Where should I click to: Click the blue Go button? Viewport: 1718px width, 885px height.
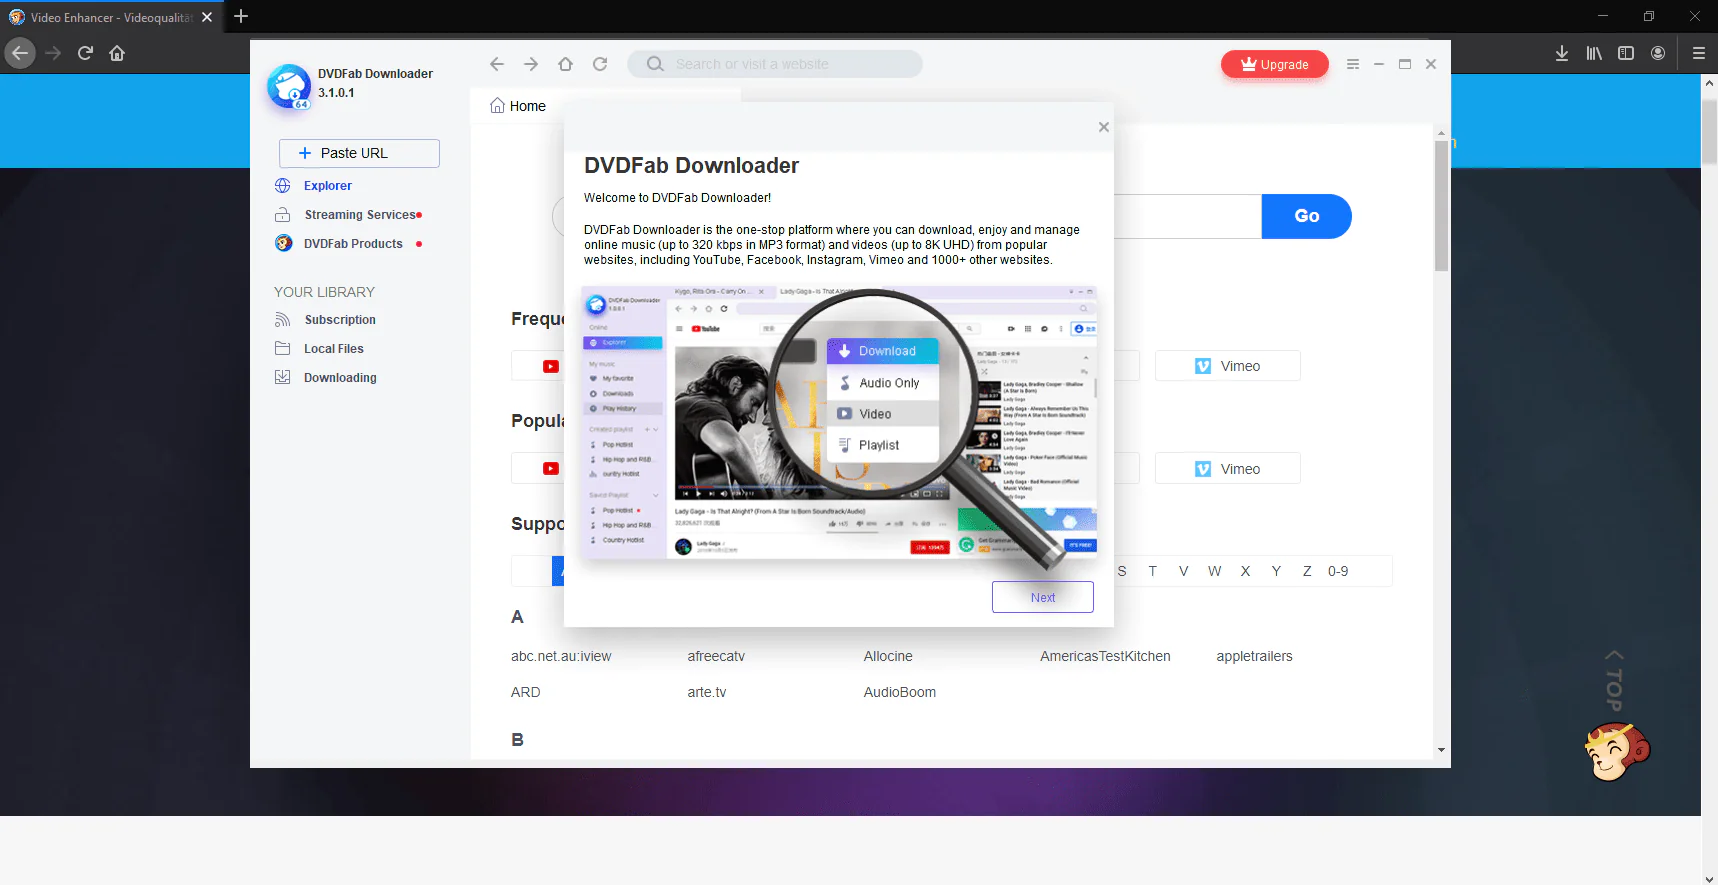click(1307, 216)
